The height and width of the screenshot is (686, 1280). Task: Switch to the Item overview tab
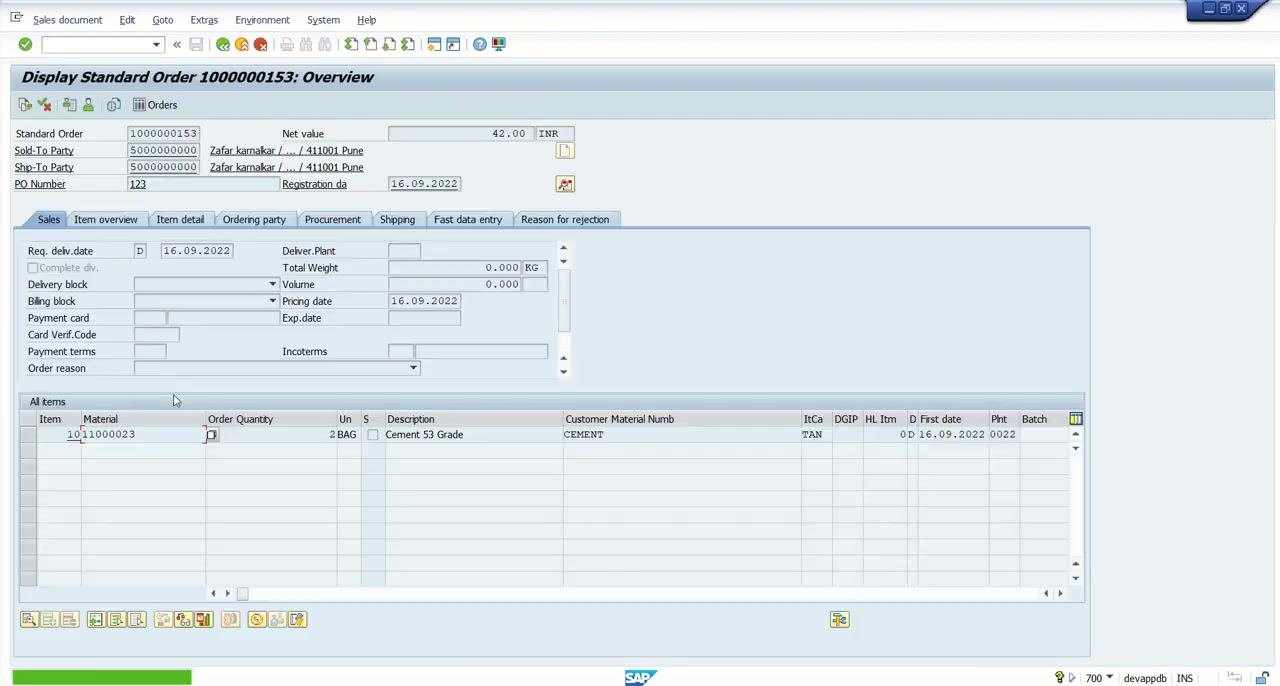[x=105, y=219]
